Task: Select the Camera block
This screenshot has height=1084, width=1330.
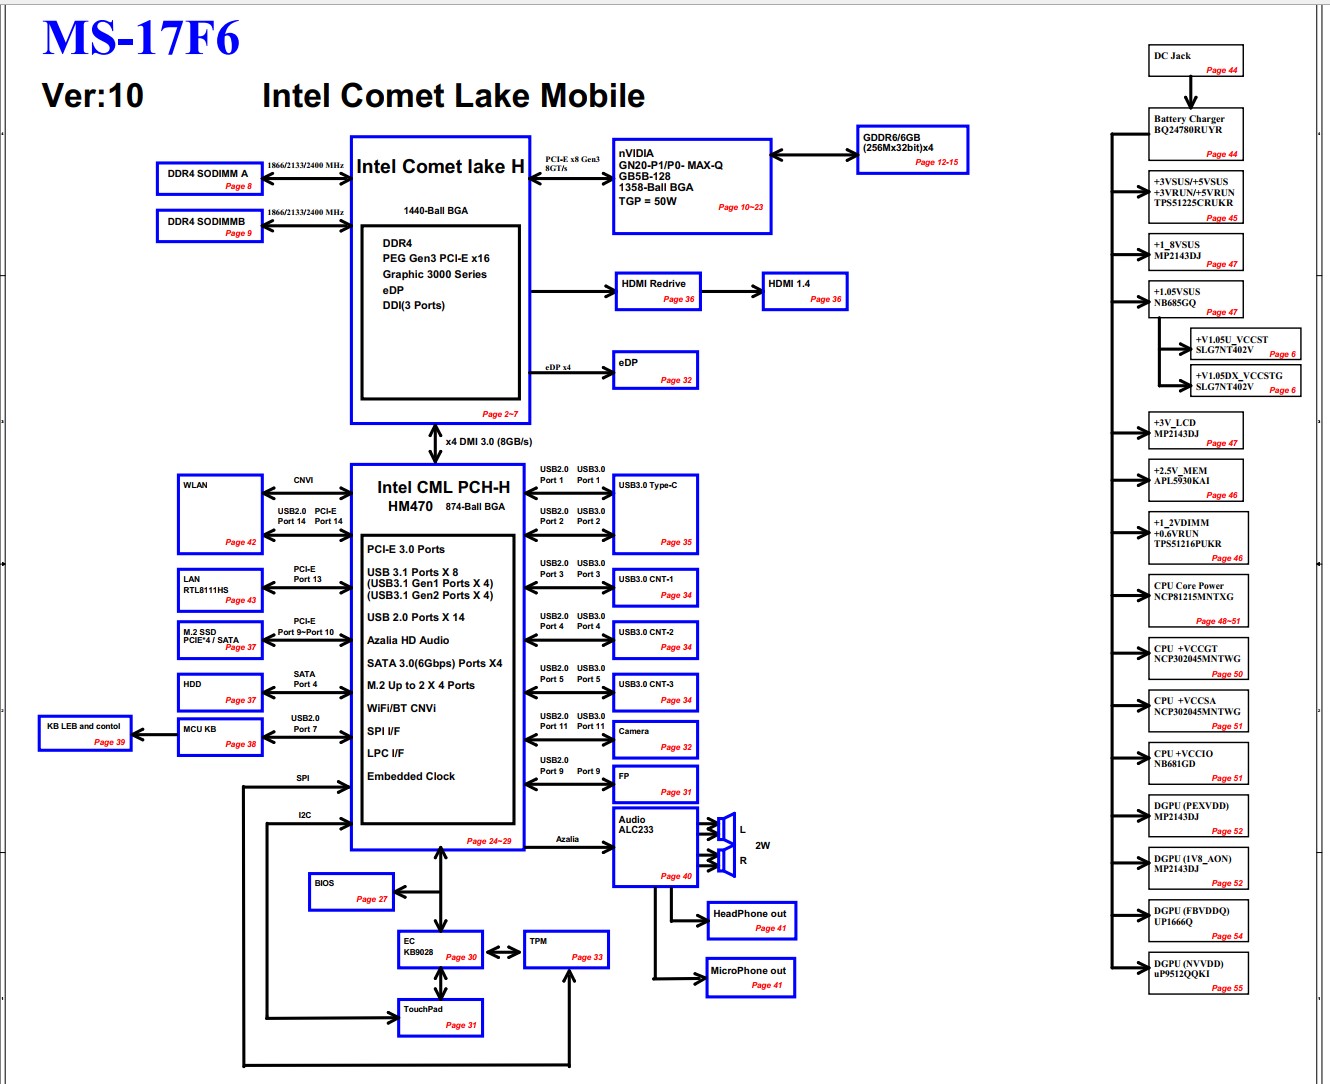Action: 655,739
